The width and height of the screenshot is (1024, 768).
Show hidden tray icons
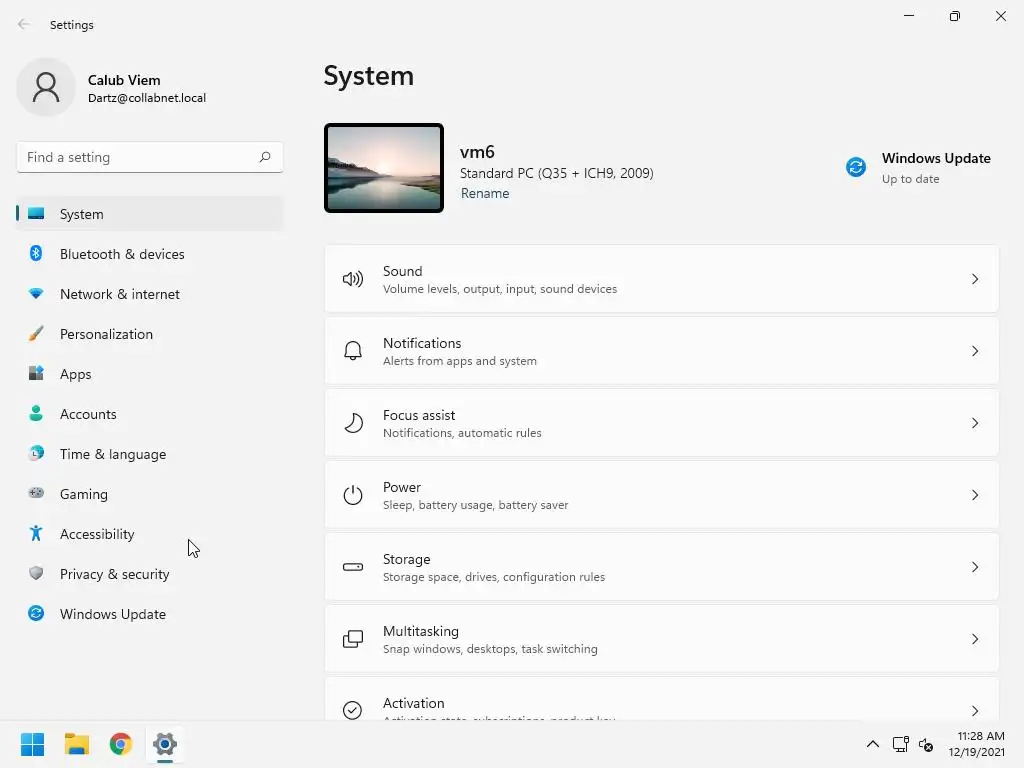pos(872,744)
